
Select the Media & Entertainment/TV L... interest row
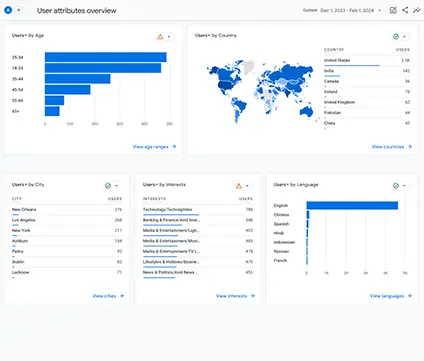[x=198, y=252]
